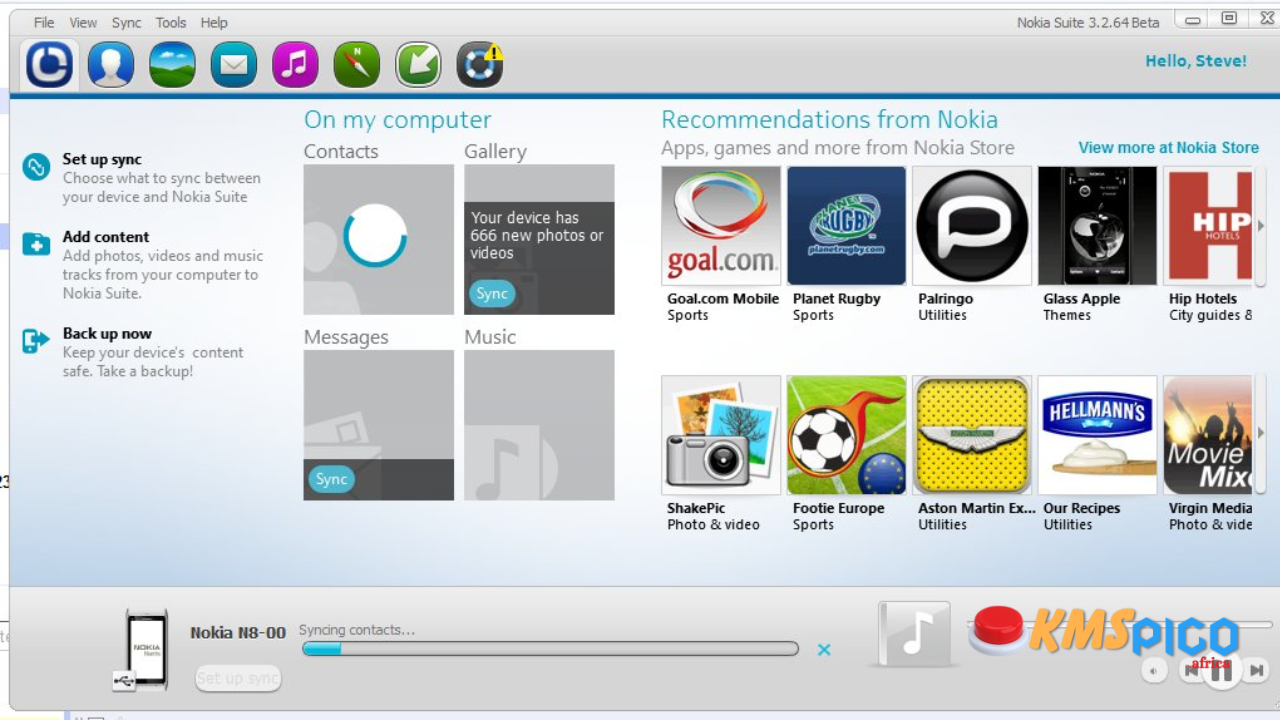
Task: Open the Glass Apple theme thumbnail
Action: [x=1097, y=226]
